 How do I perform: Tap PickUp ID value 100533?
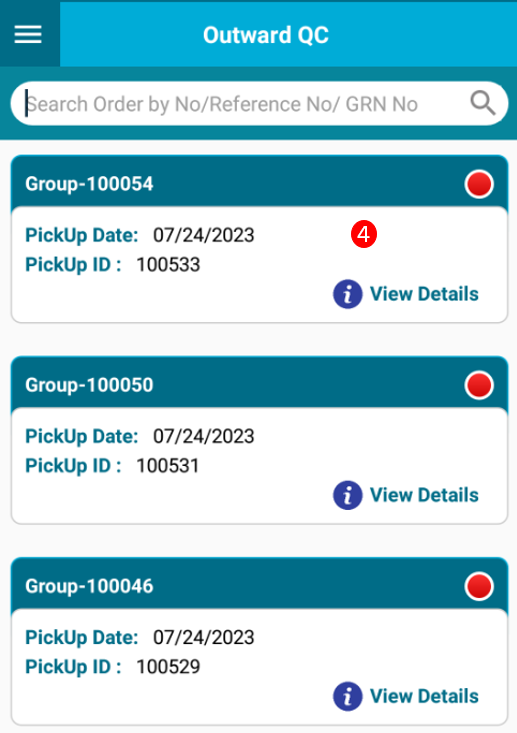pos(168,265)
